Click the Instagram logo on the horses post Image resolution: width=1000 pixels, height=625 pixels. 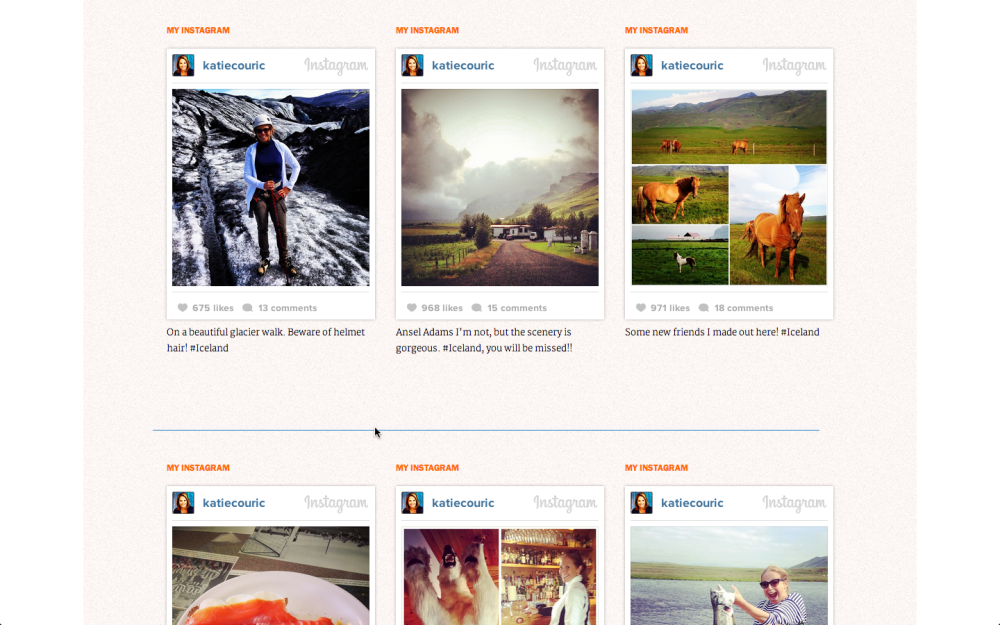click(x=794, y=66)
